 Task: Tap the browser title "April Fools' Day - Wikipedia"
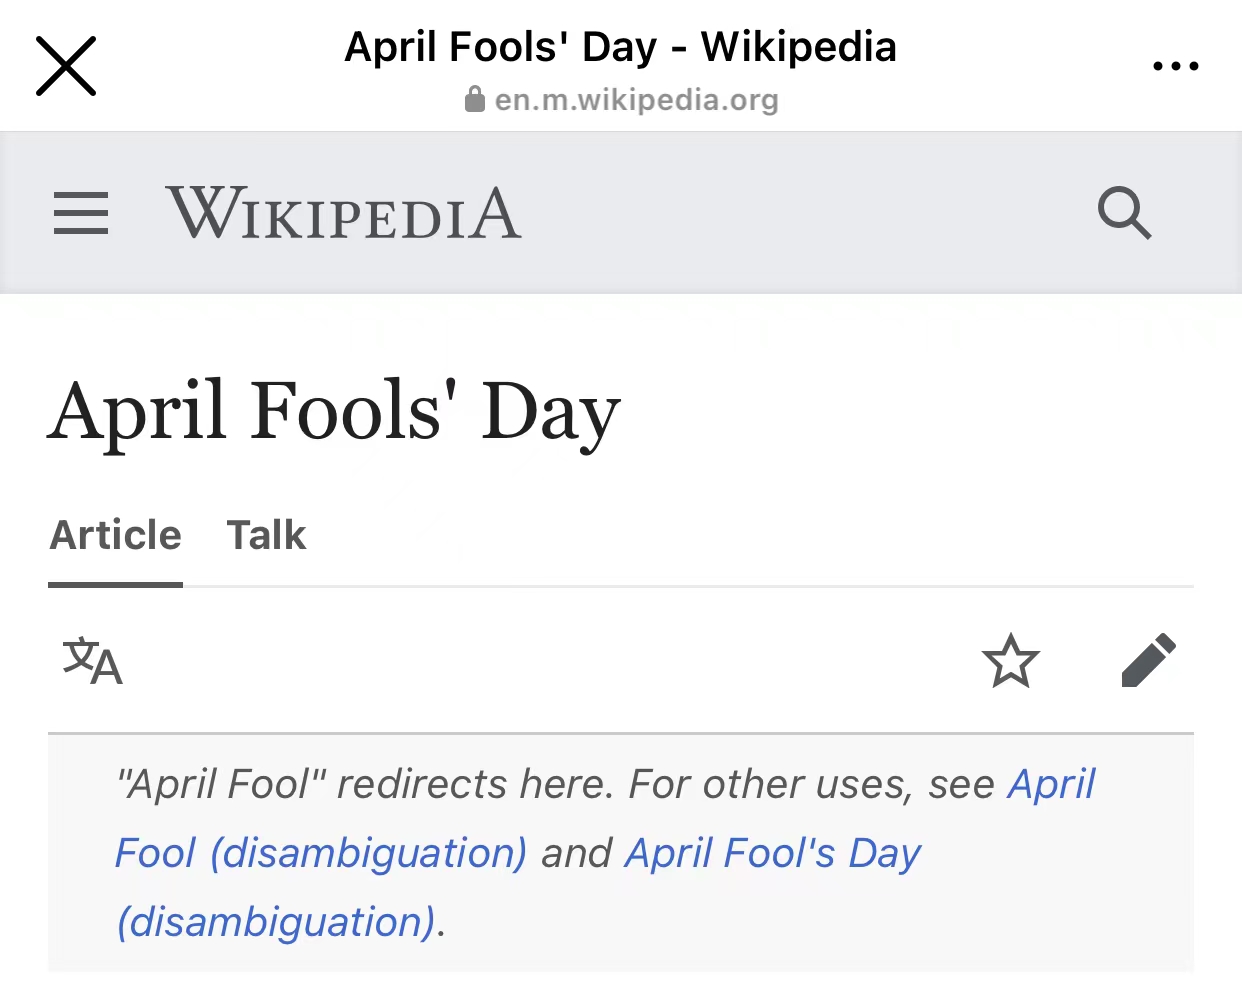click(620, 47)
